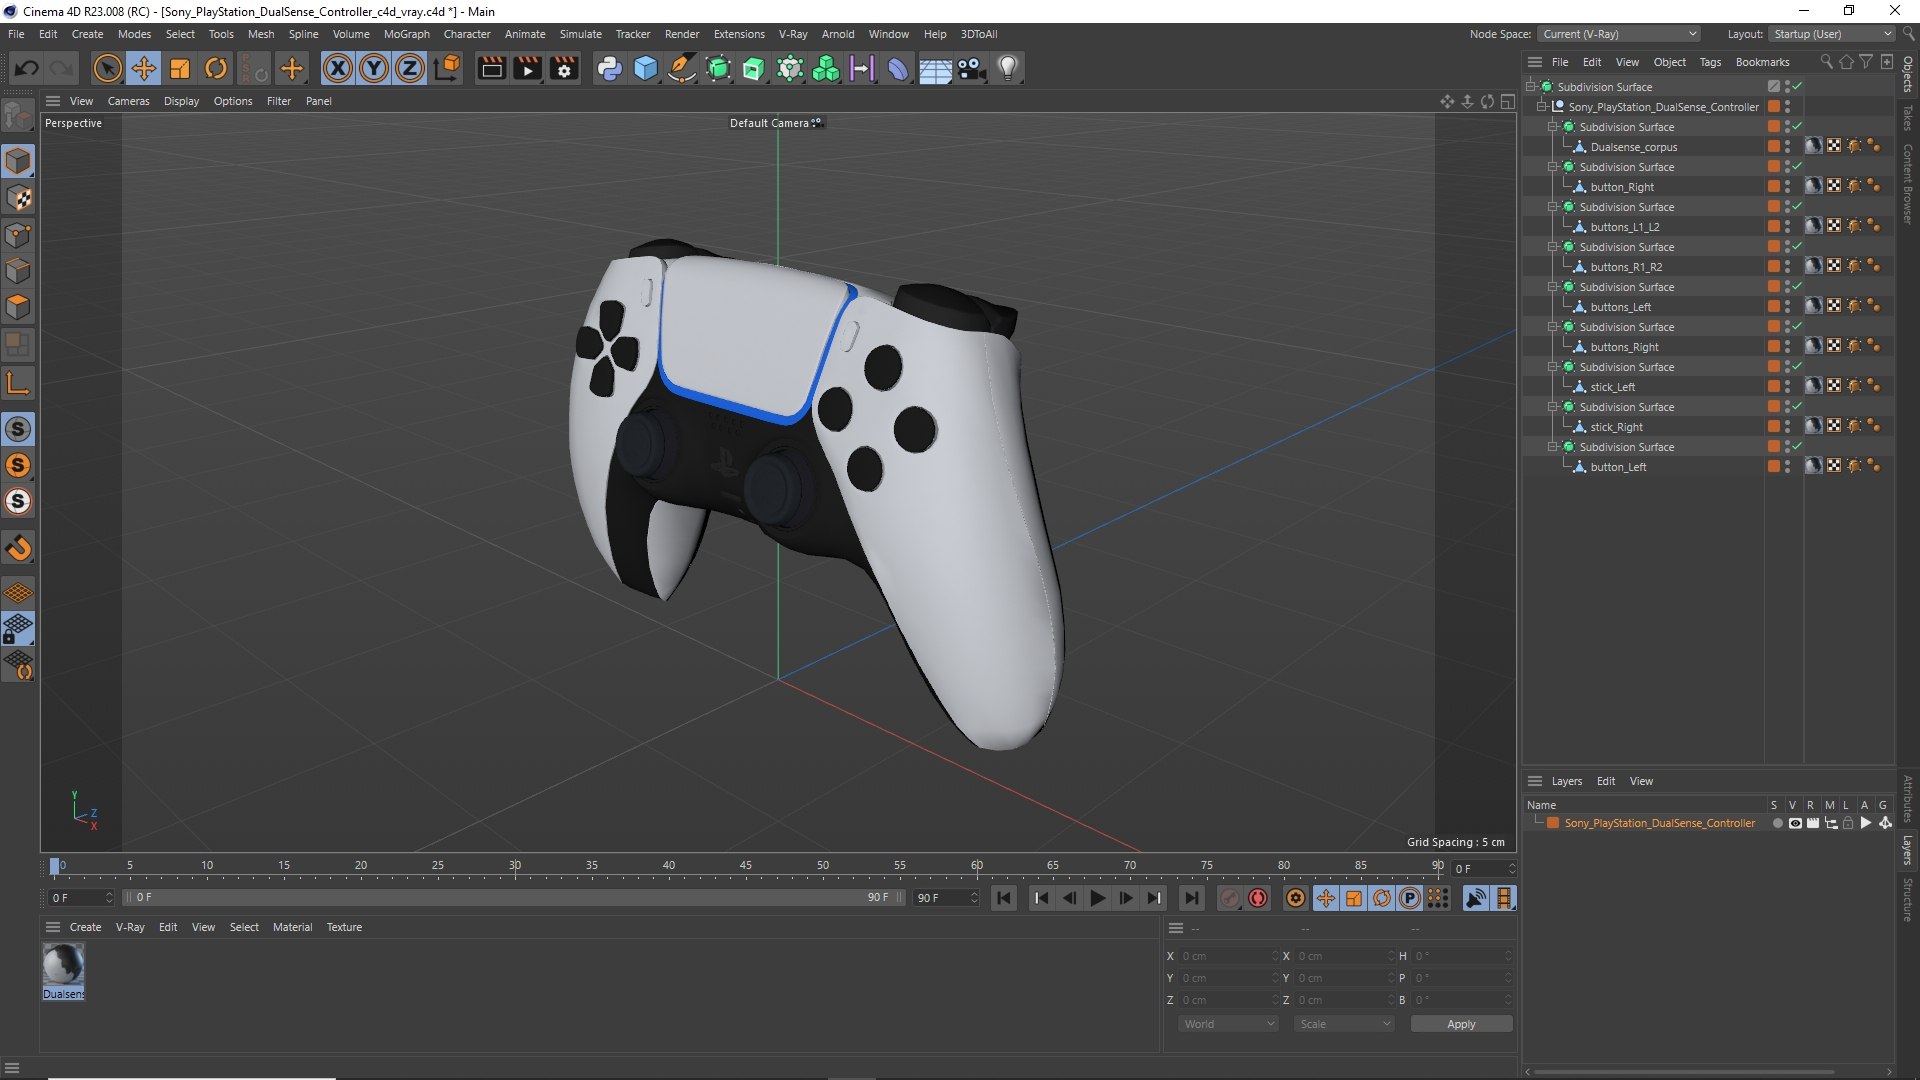1920x1080 pixels.
Task: Collapse Subdivision Surface above button_Right
Action: (x=1553, y=167)
